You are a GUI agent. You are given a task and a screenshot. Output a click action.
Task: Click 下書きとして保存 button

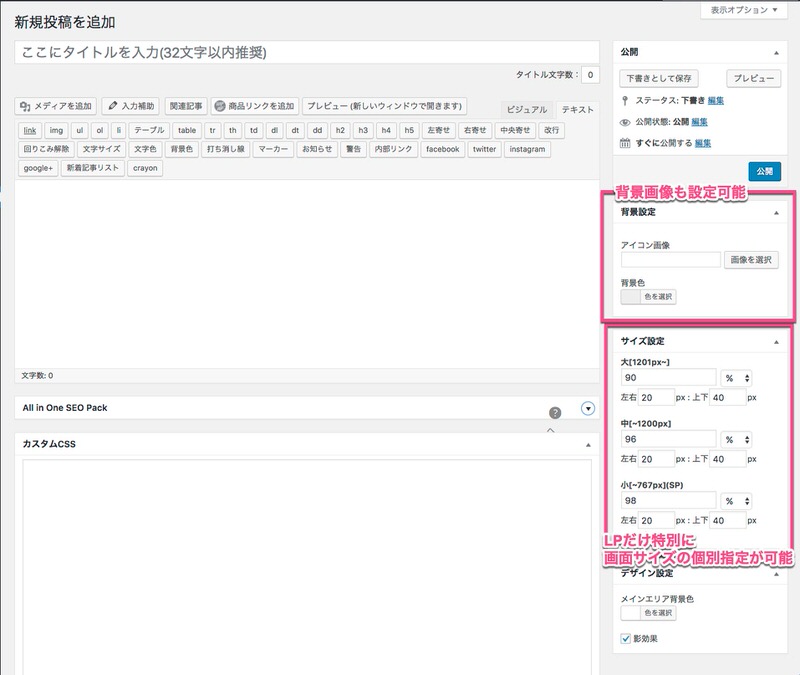[x=658, y=78]
